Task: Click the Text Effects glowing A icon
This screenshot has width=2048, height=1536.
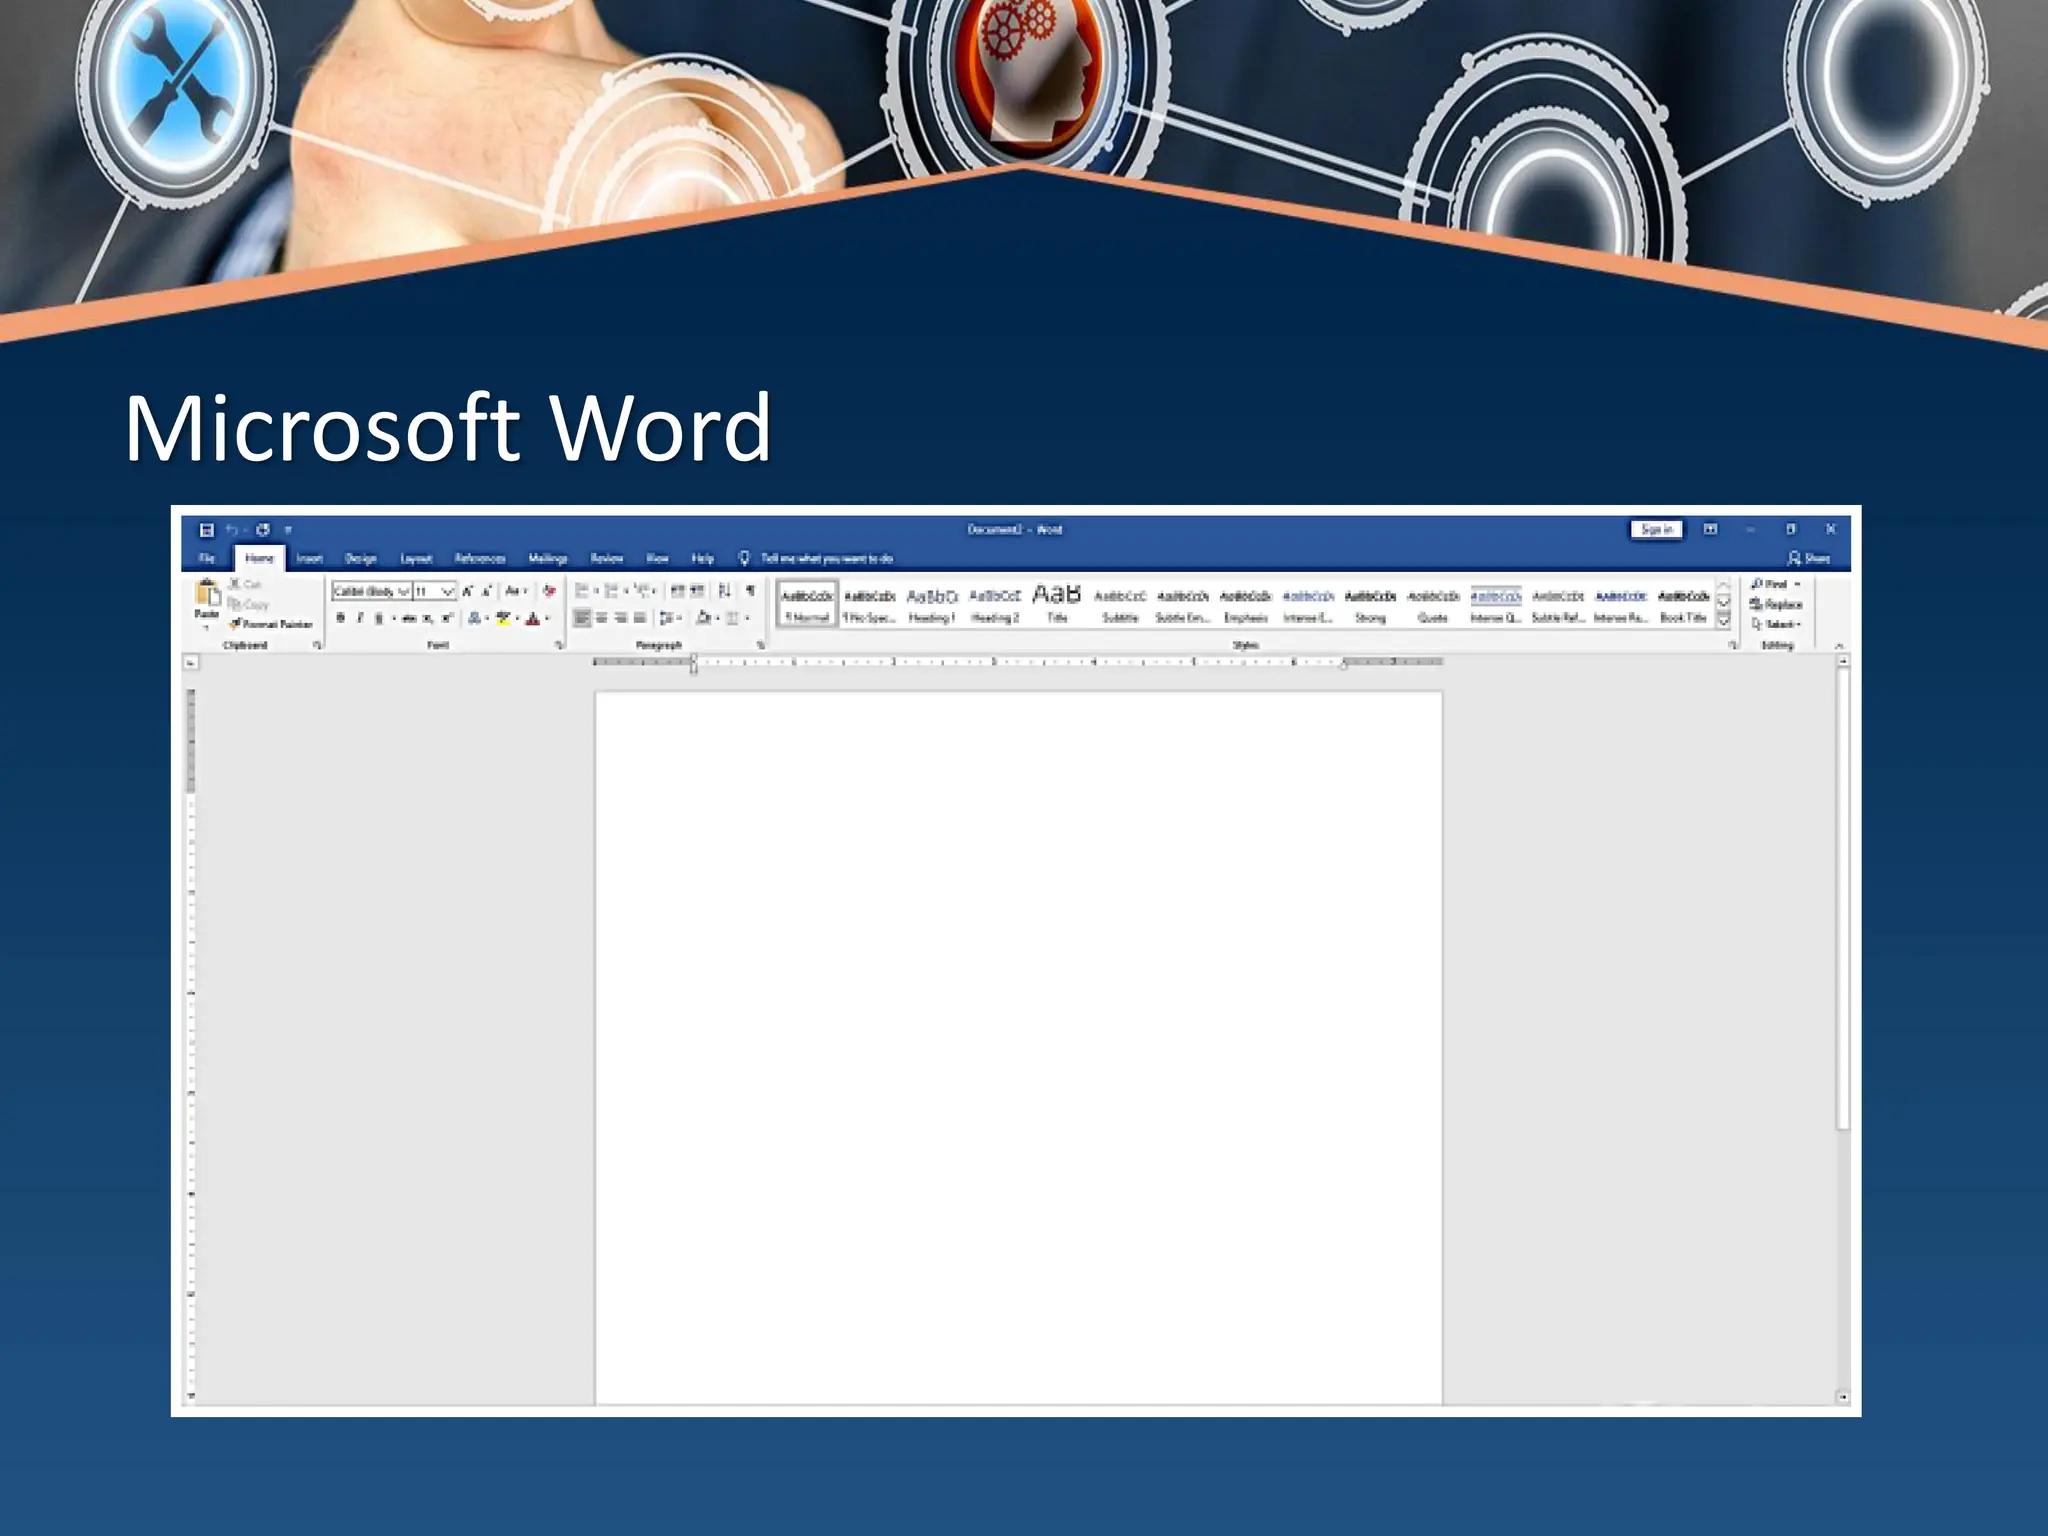Action: point(475,618)
